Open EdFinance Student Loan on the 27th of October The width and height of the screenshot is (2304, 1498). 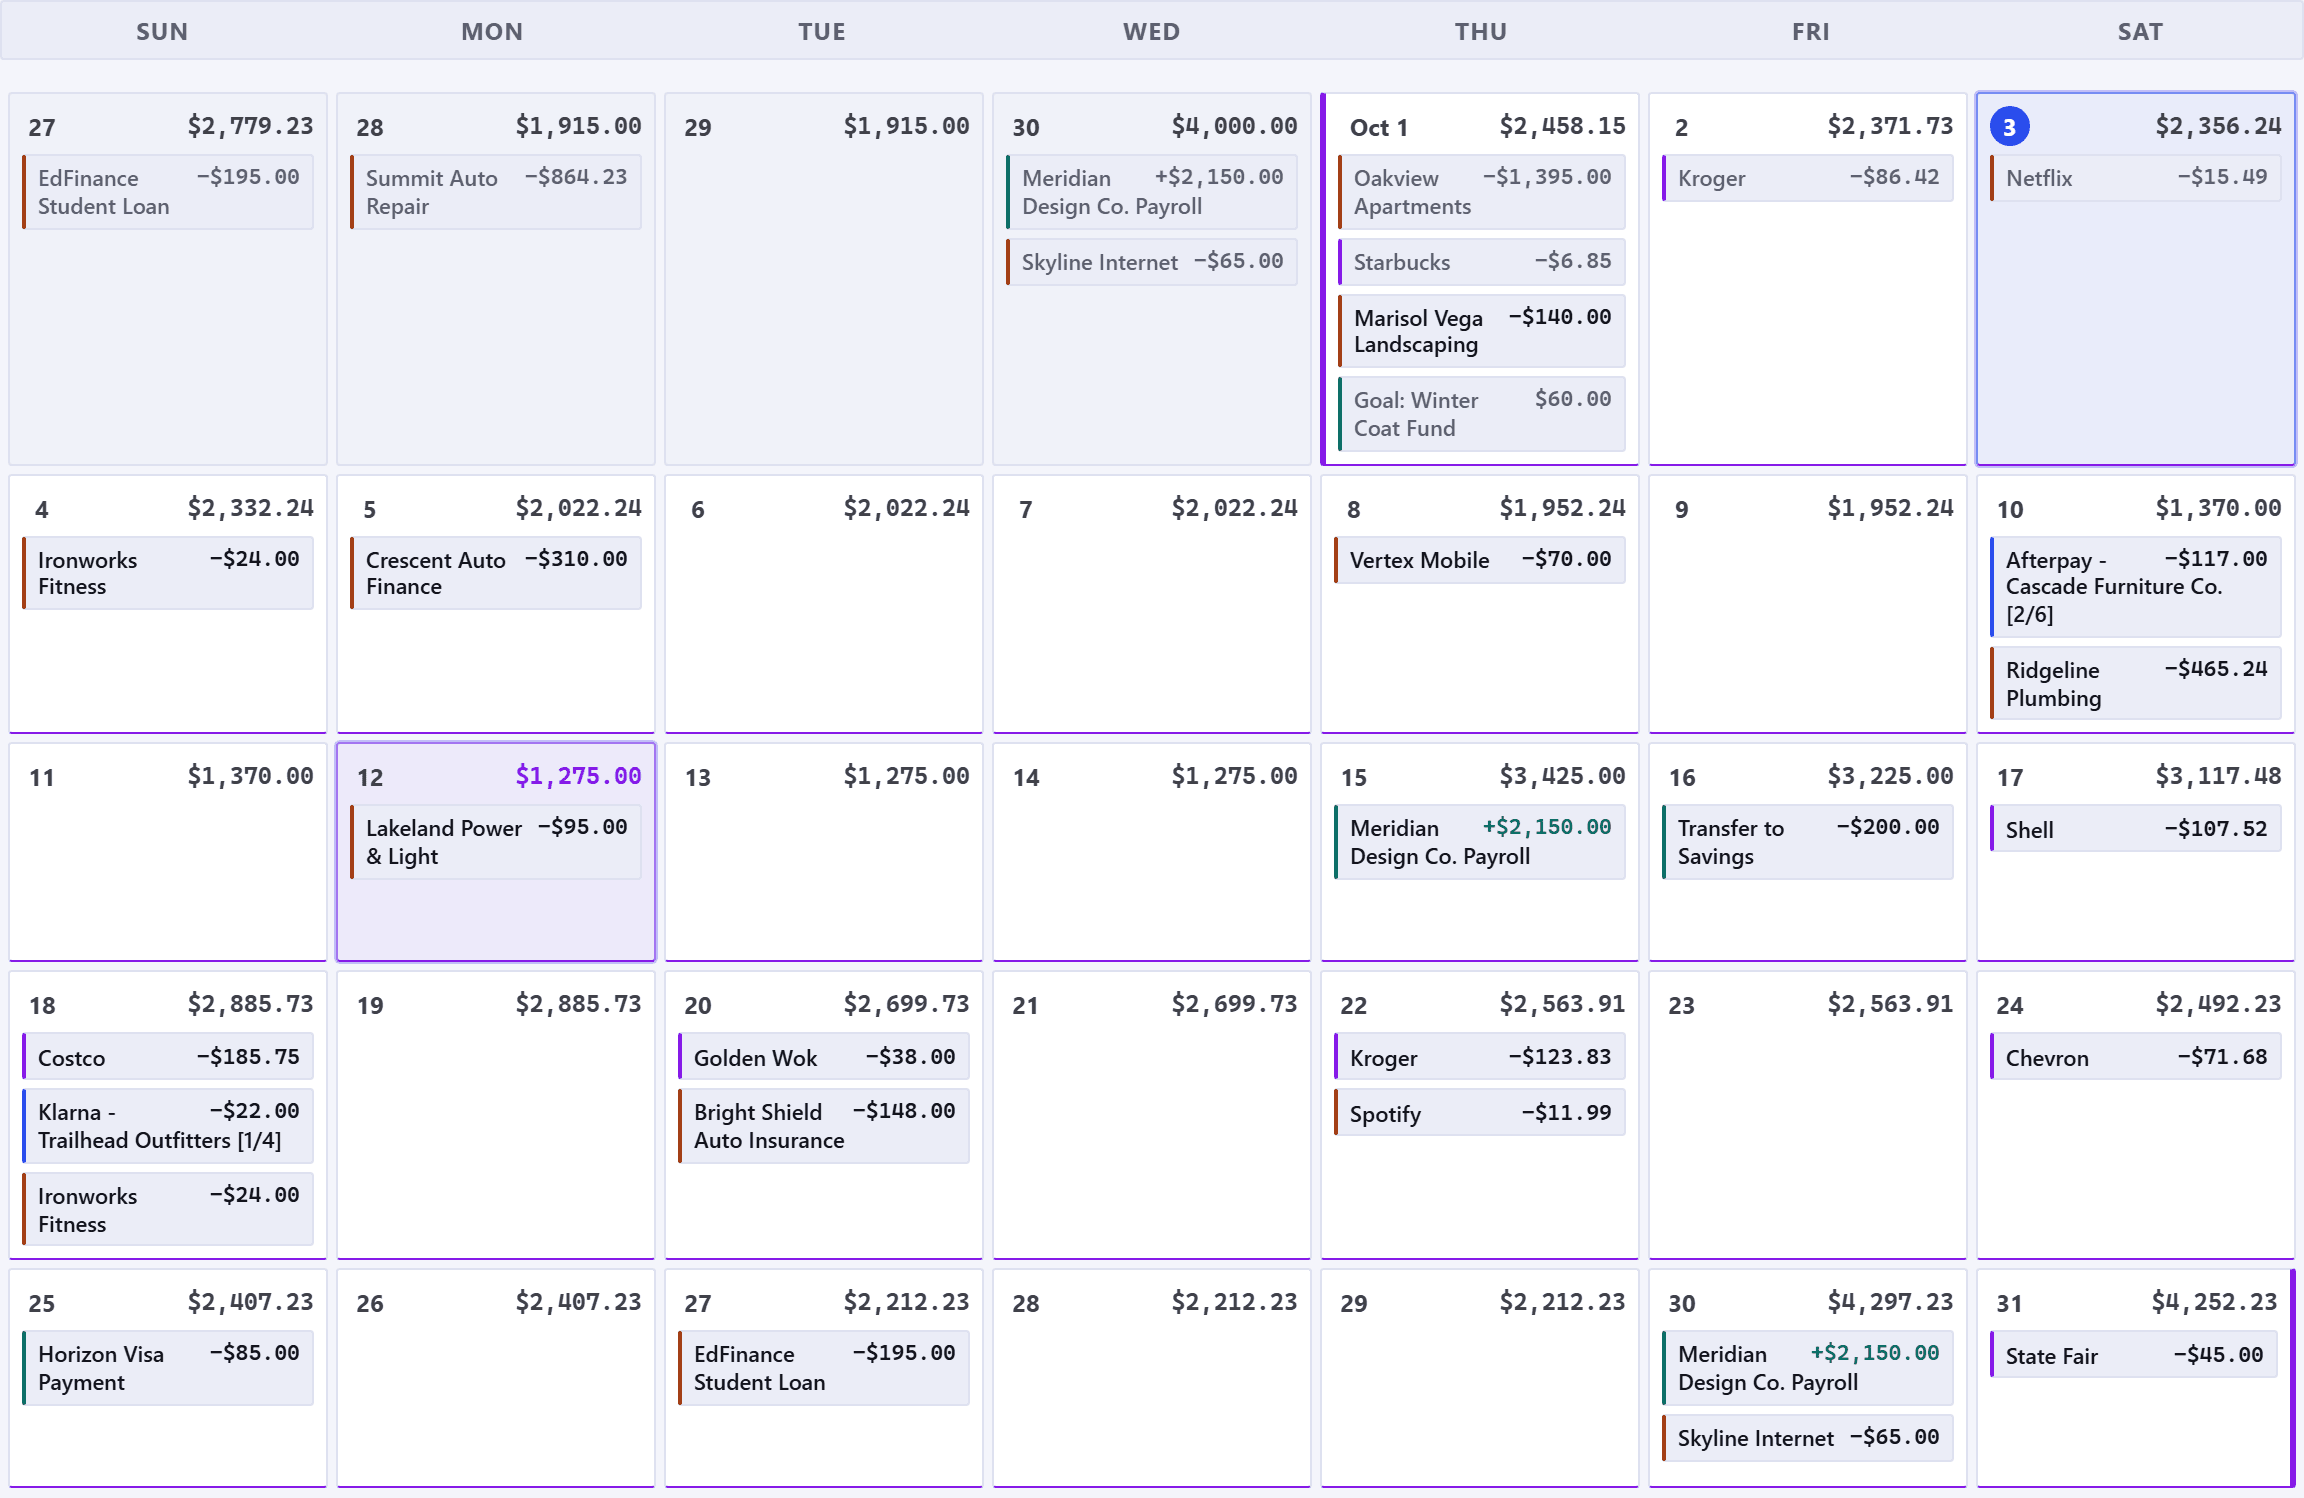pyautogui.click(x=823, y=1368)
